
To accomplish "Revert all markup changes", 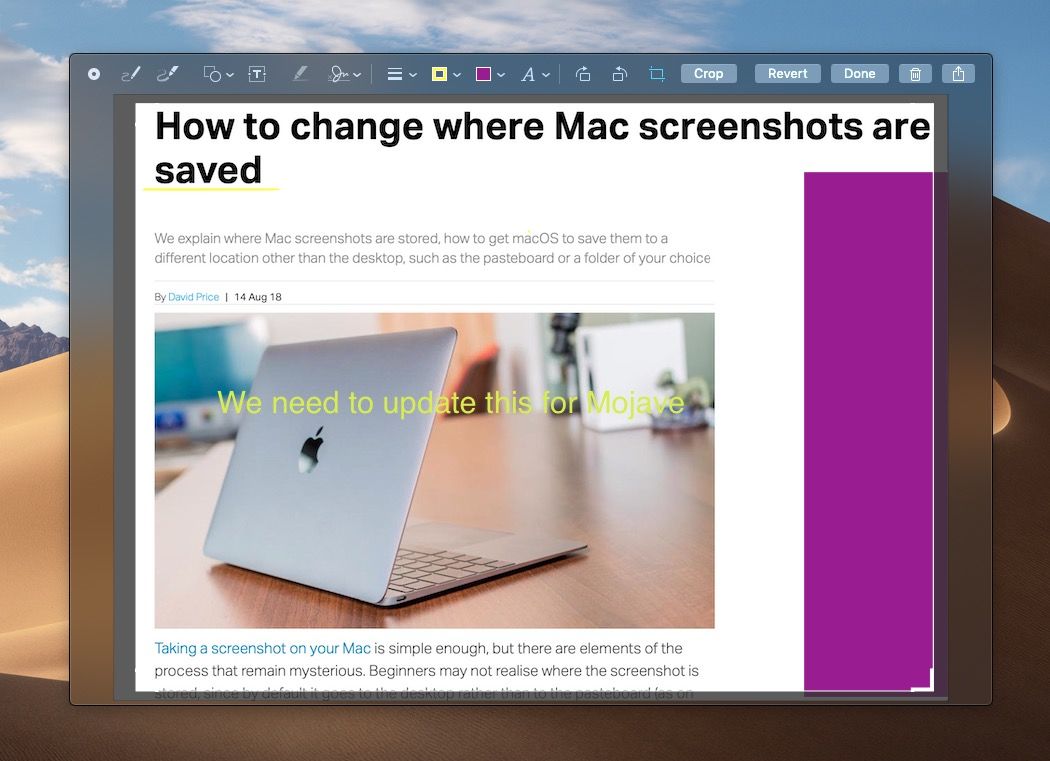I will coord(787,73).
